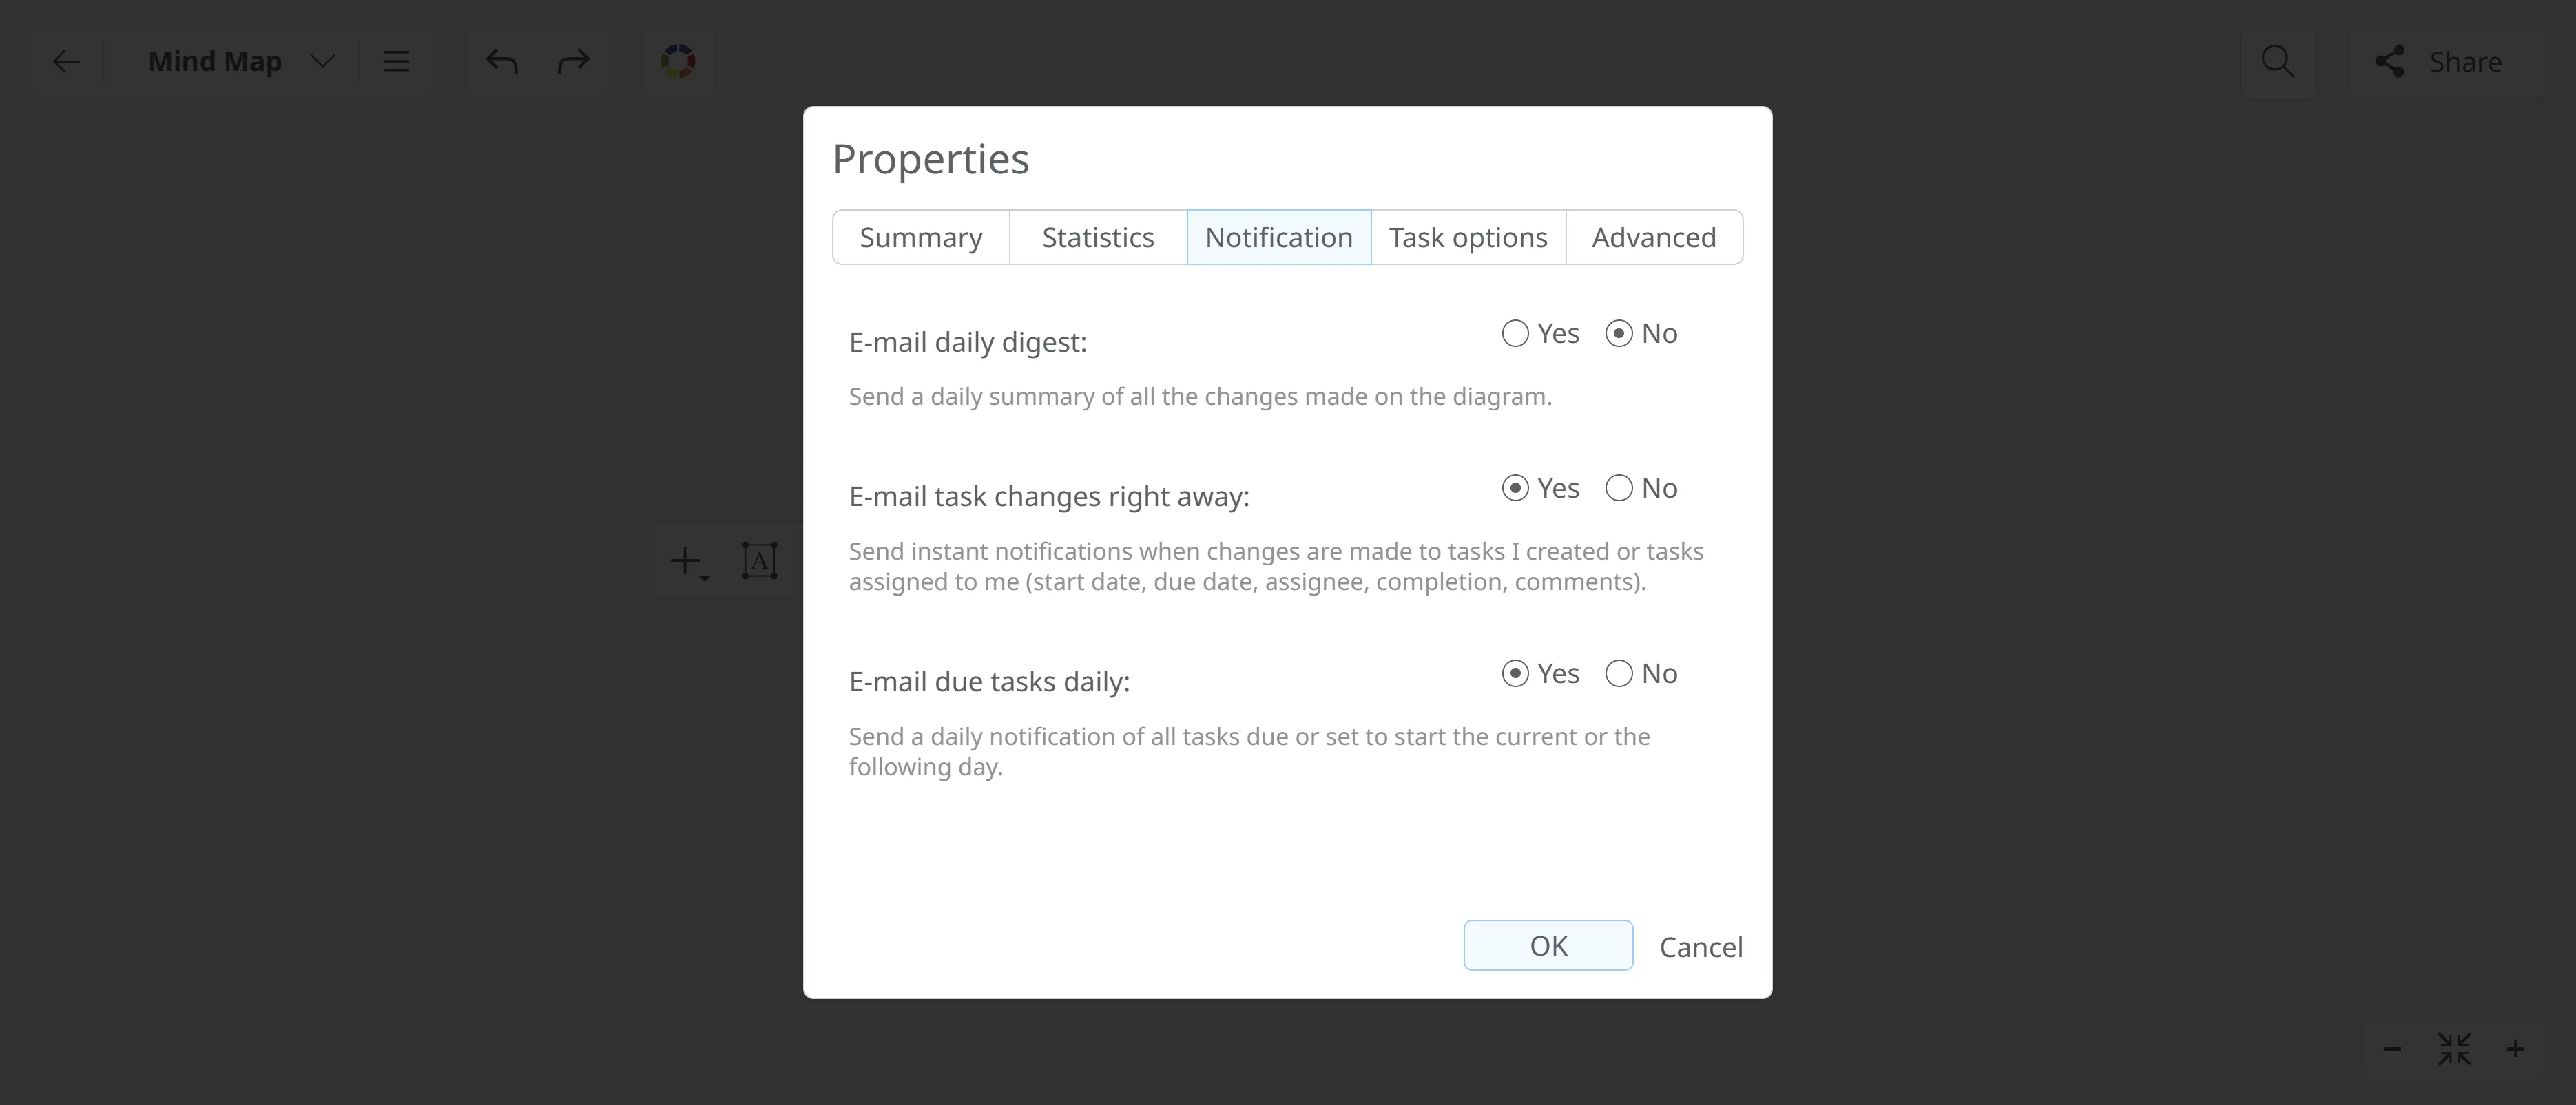This screenshot has height=1105, width=2576.
Task: Click the back arrow icon
Action: click(66, 62)
